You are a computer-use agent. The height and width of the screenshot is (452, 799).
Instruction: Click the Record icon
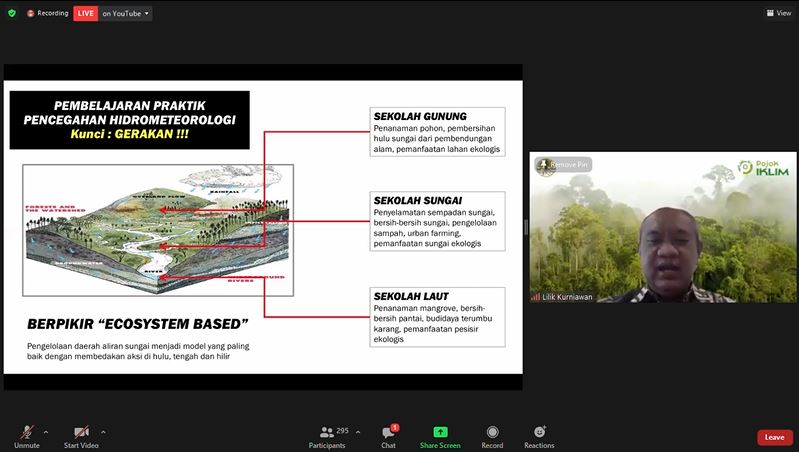click(492, 436)
